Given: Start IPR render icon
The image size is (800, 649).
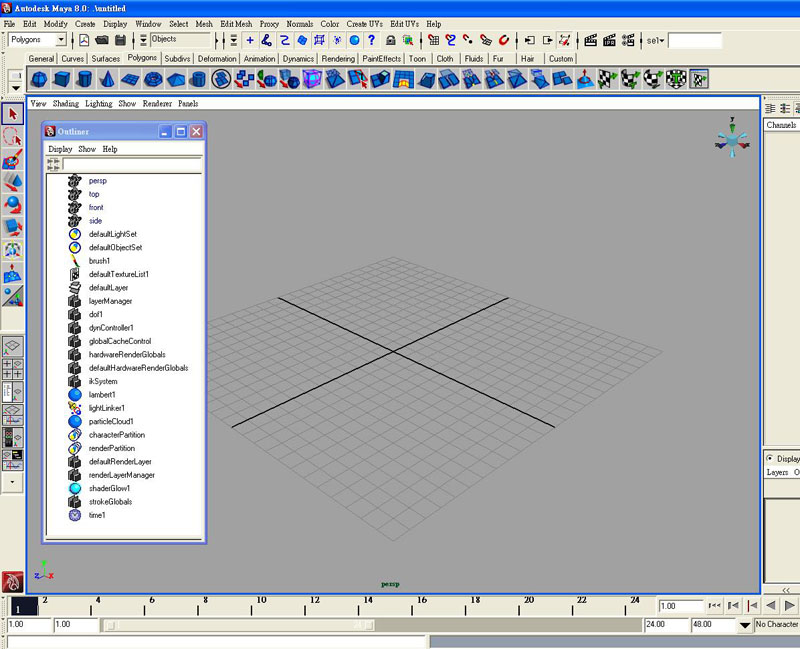Looking at the screenshot, I should (x=609, y=40).
